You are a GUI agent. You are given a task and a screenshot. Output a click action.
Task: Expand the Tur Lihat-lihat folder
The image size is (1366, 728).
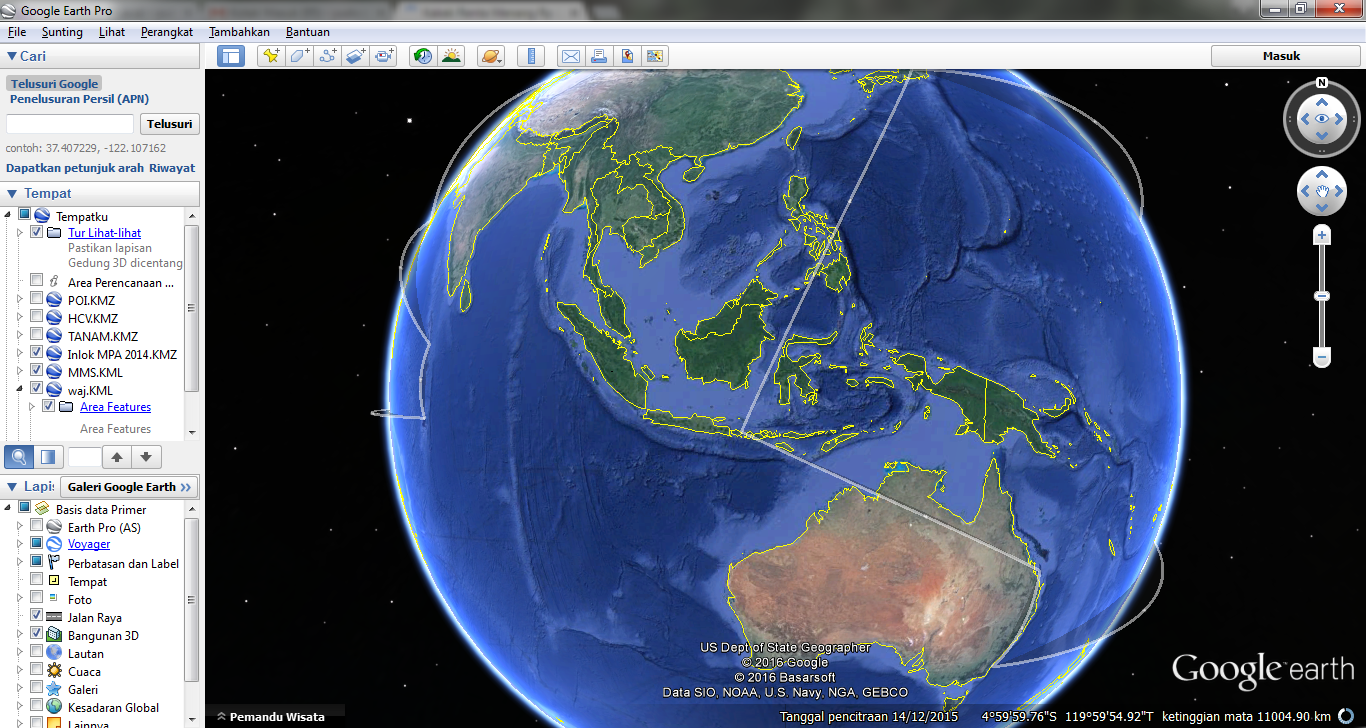(x=19, y=232)
